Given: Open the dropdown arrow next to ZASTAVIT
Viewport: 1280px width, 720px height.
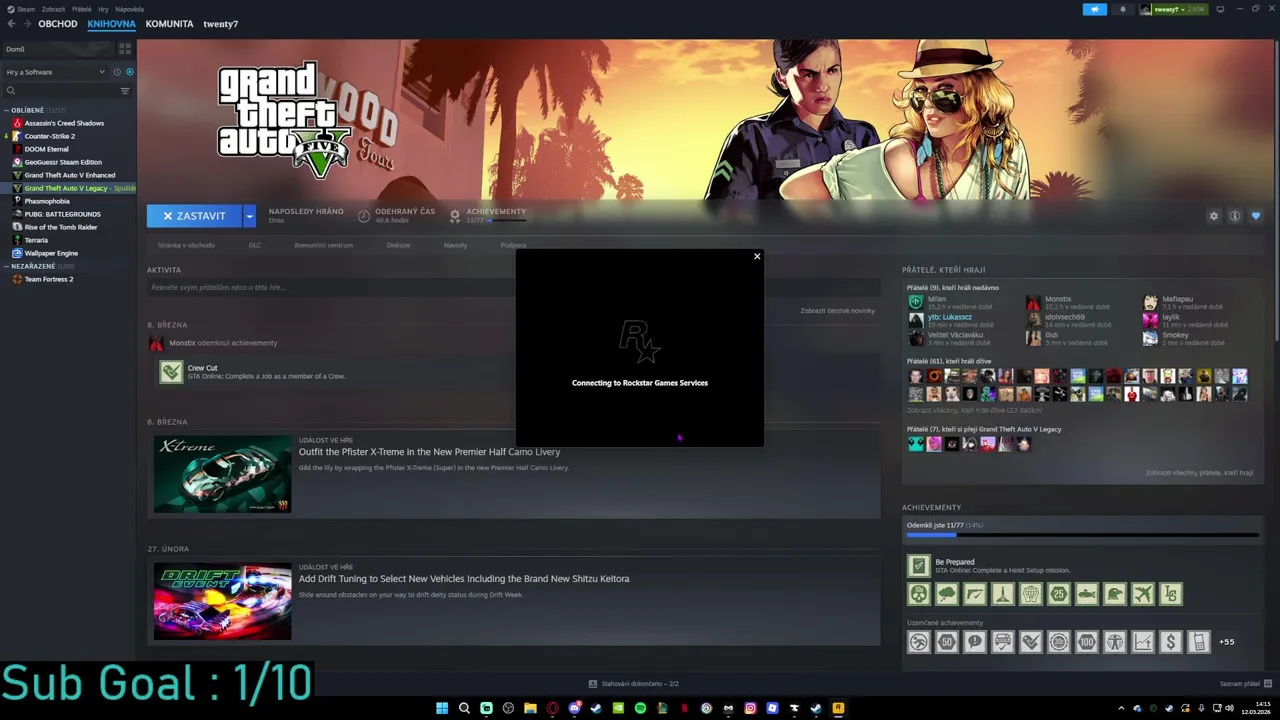Looking at the screenshot, I should (250, 216).
